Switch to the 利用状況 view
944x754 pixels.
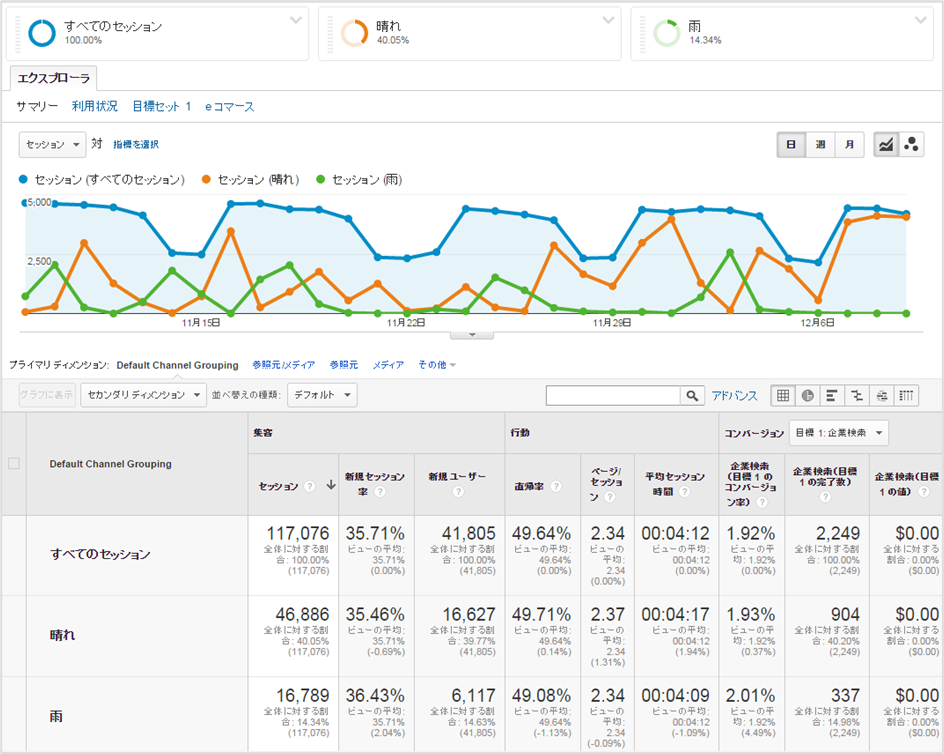95,107
